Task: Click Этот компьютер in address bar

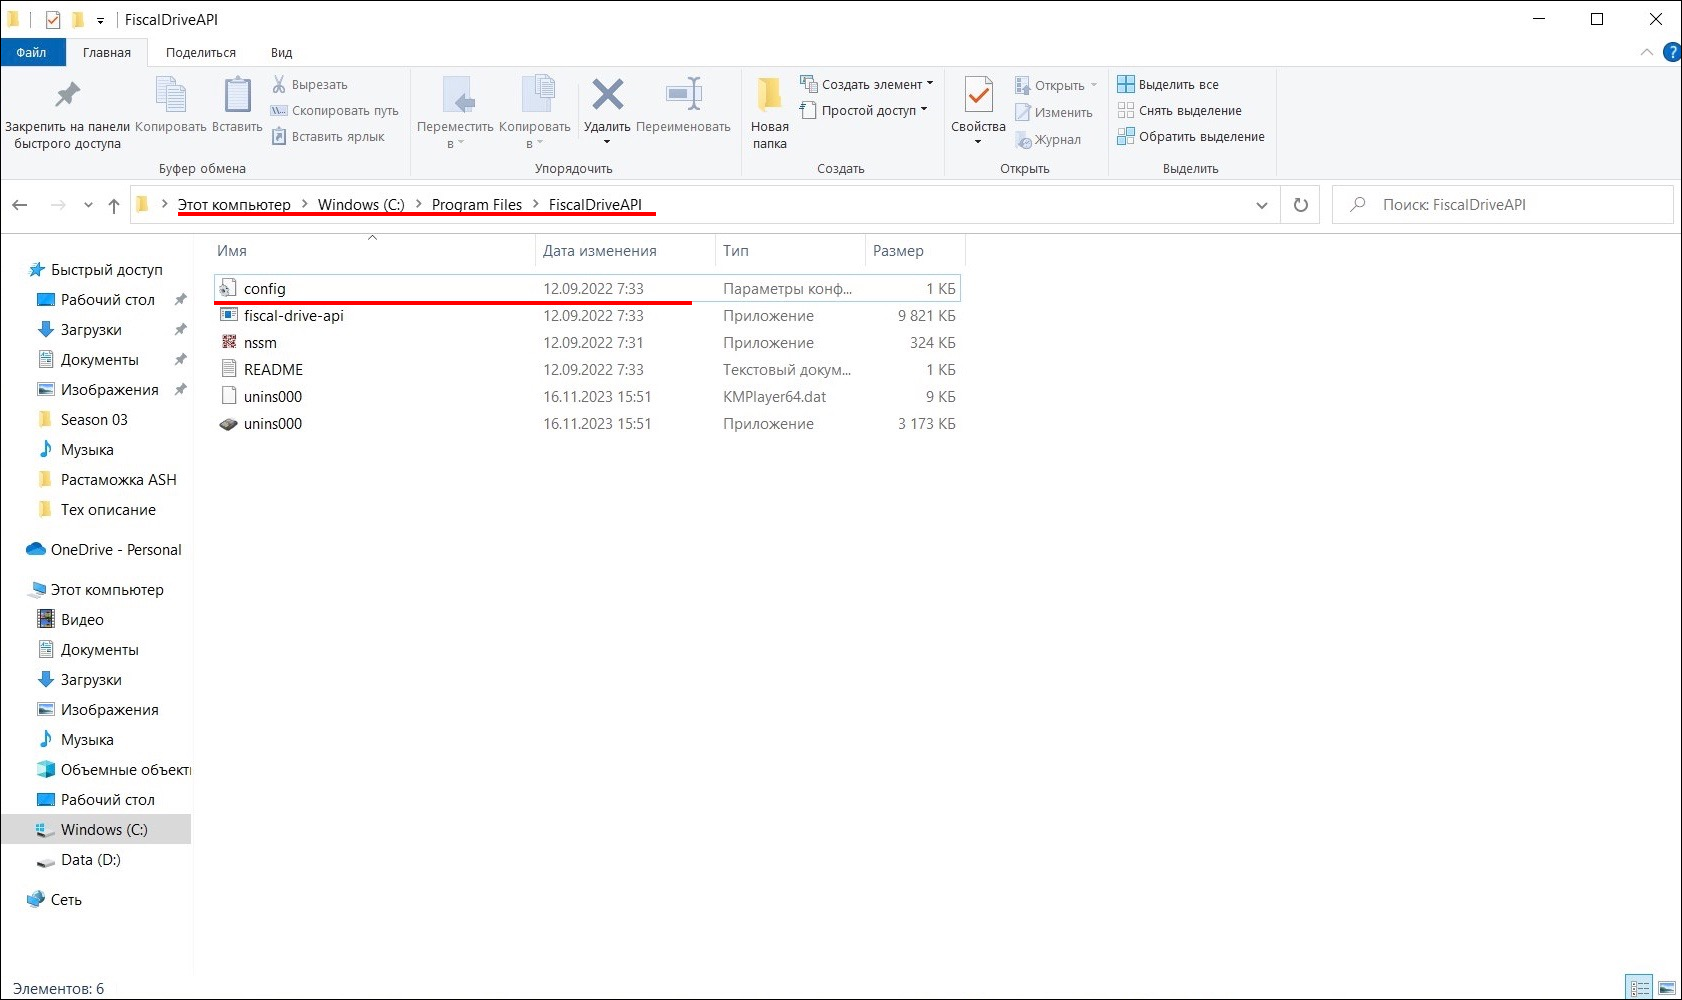Action: point(234,204)
